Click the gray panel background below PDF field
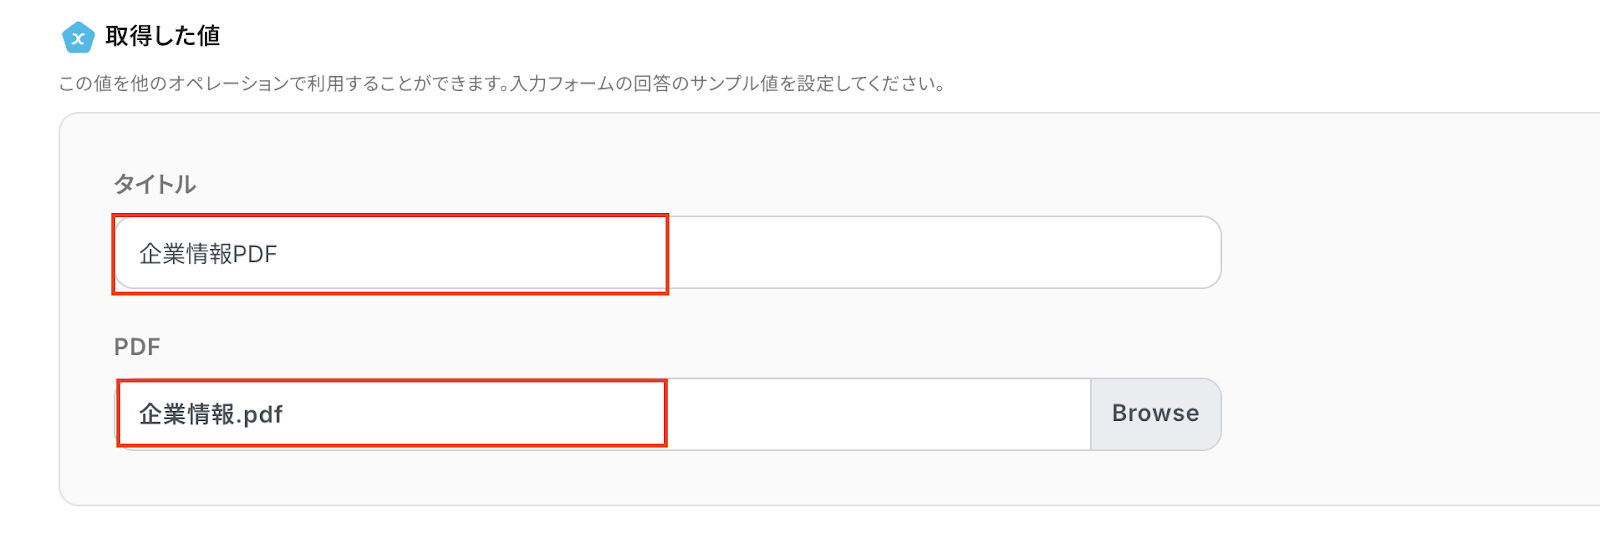This screenshot has width=1600, height=558. (x=640, y=478)
